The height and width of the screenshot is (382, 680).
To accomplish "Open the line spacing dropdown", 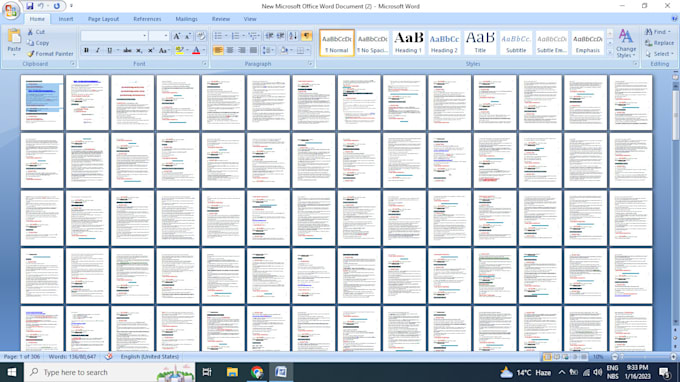I will 268,51.
